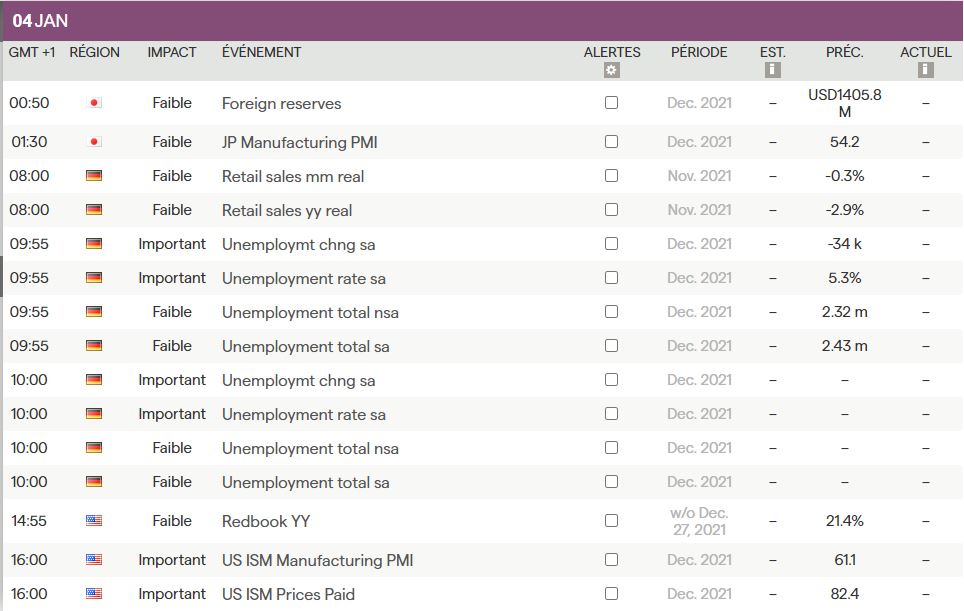This screenshot has height=611, width=964.
Task: Click previous value -0.3%
Action: tap(845, 176)
